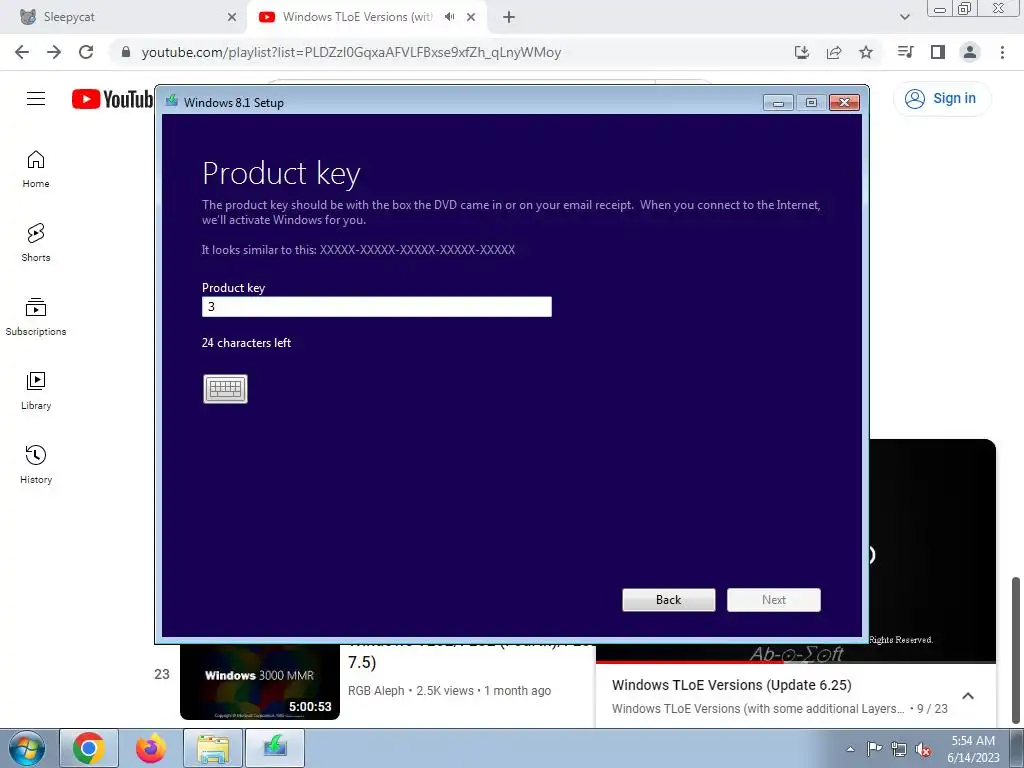Toggle the Chrome side panel
The width and height of the screenshot is (1024, 768).
(938, 52)
